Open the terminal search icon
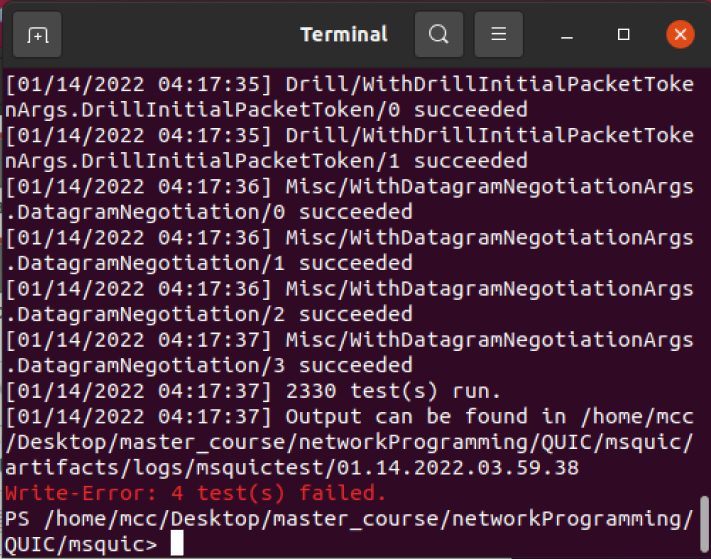The width and height of the screenshot is (711, 559). pyautogui.click(x=438, y=34)
